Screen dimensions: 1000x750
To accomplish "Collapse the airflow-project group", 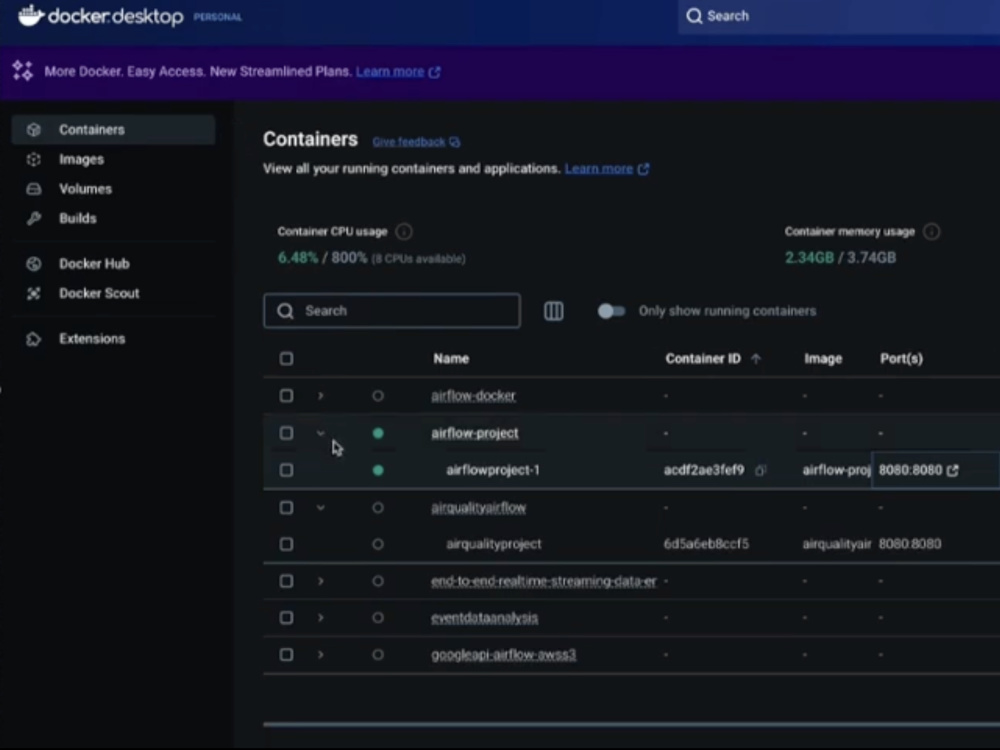I will (x=321, y=434).
